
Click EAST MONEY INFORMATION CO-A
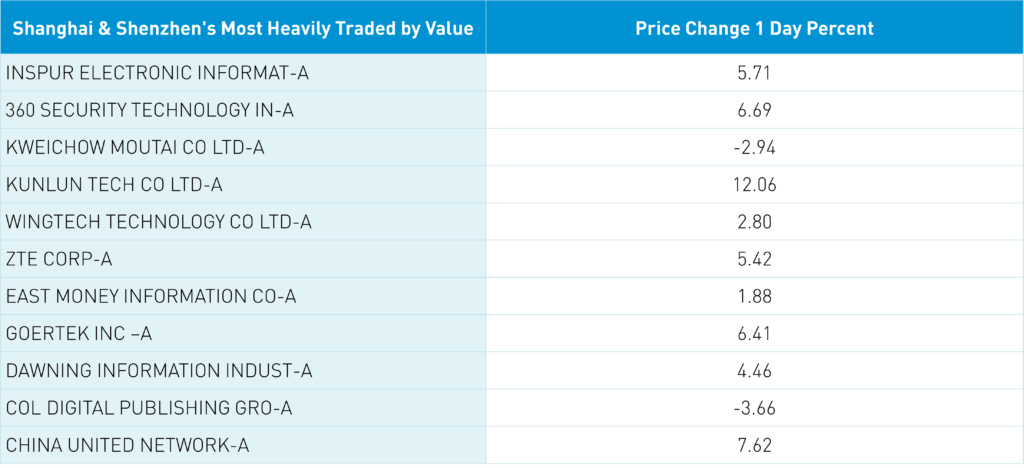click(x=151, y=296)
